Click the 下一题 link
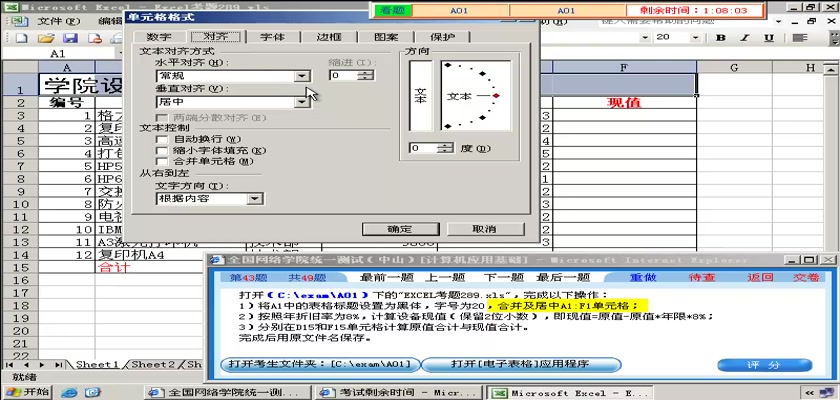Image resolution: width=840 pixels, height=400 pixels. point(503,277)
